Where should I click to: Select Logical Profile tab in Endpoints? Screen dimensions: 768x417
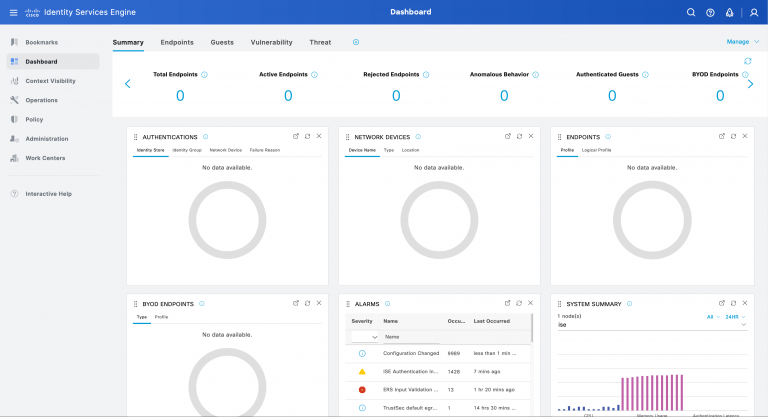597,150
